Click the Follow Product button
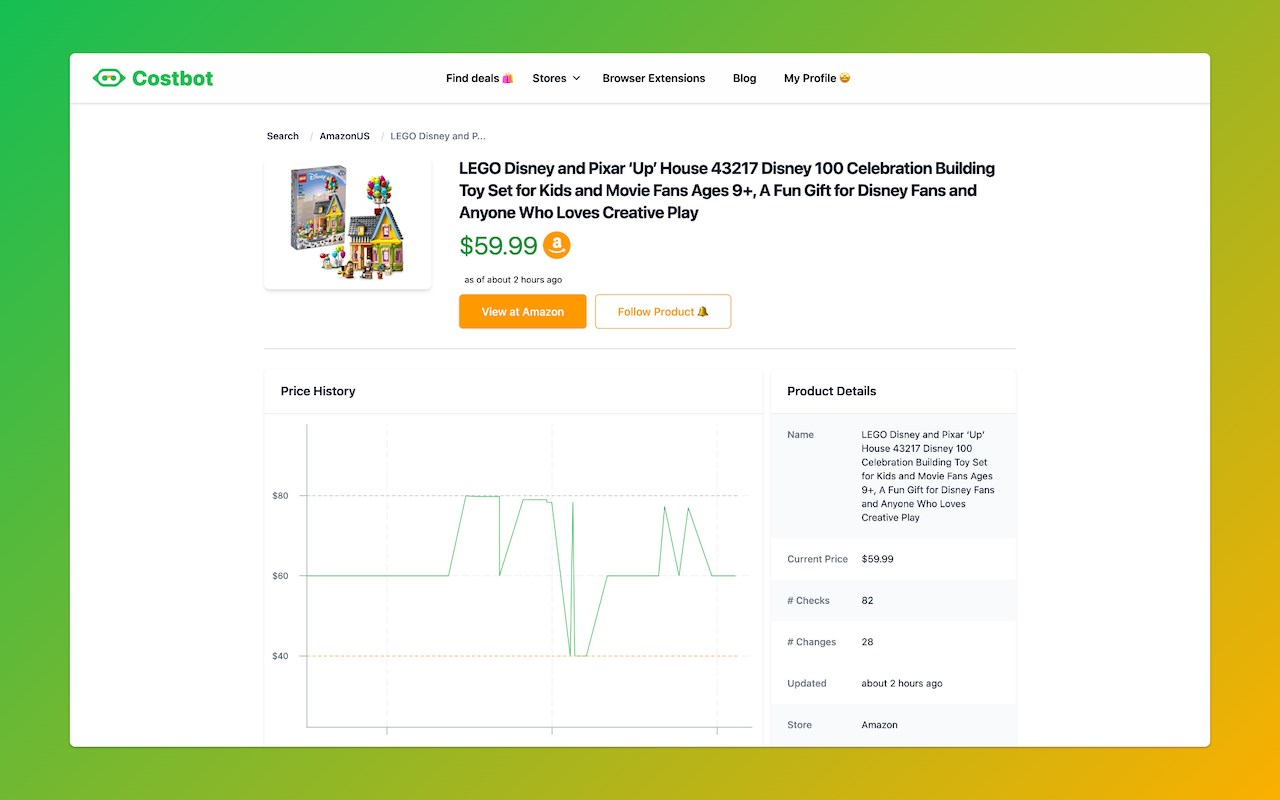This screenshot has height=800, width=1280. click(x=663, y=311)
